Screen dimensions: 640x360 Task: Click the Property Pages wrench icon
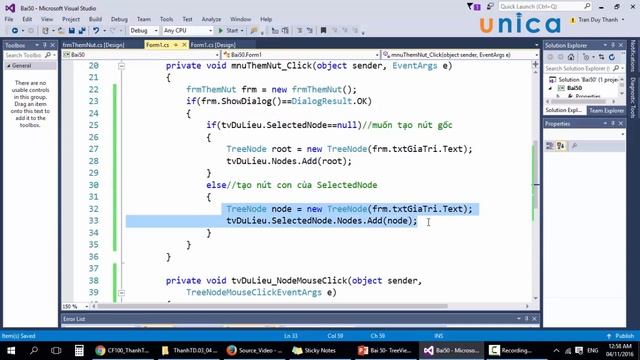tap(574, 146)
